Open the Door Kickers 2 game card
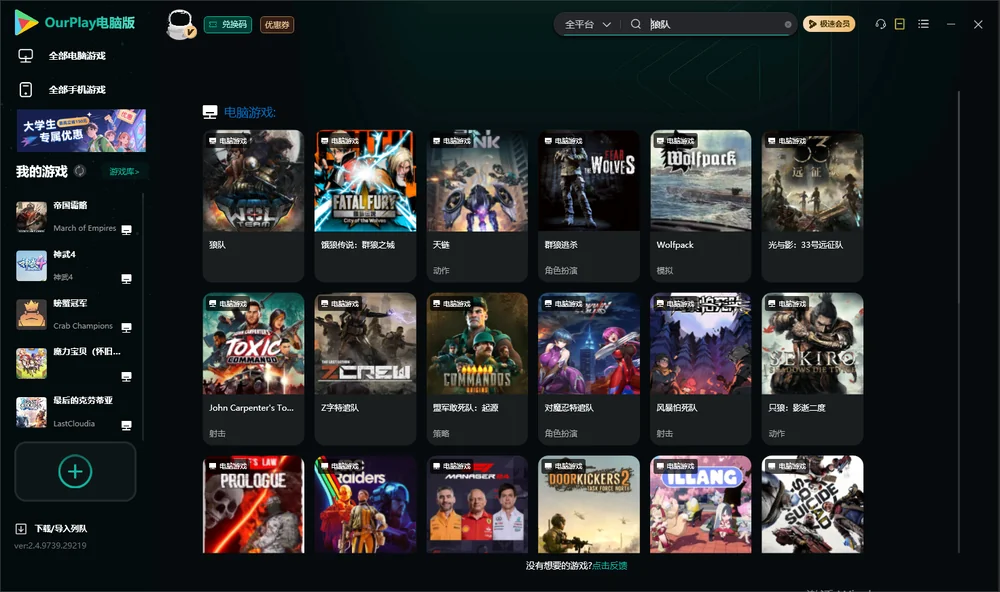 [x=589, y=504]
